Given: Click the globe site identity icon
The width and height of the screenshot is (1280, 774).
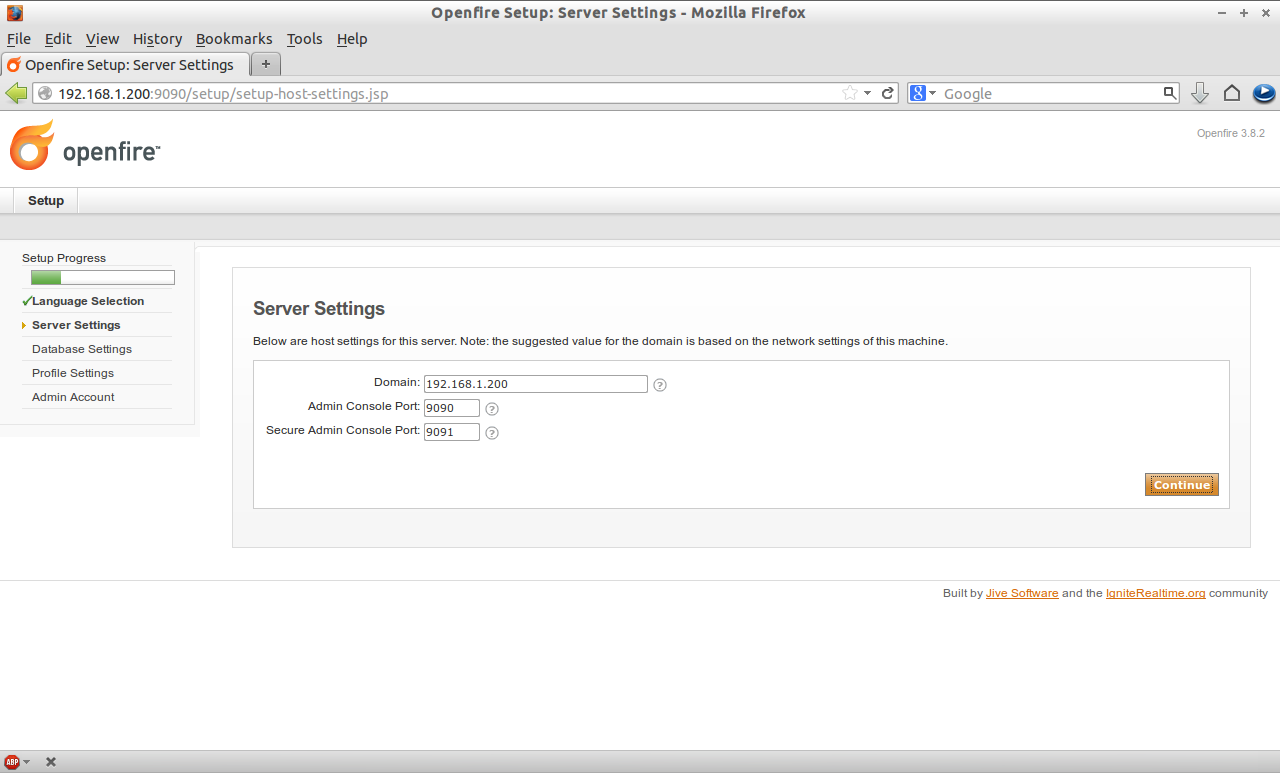Looking at the screenshot, I should (44, 93).
